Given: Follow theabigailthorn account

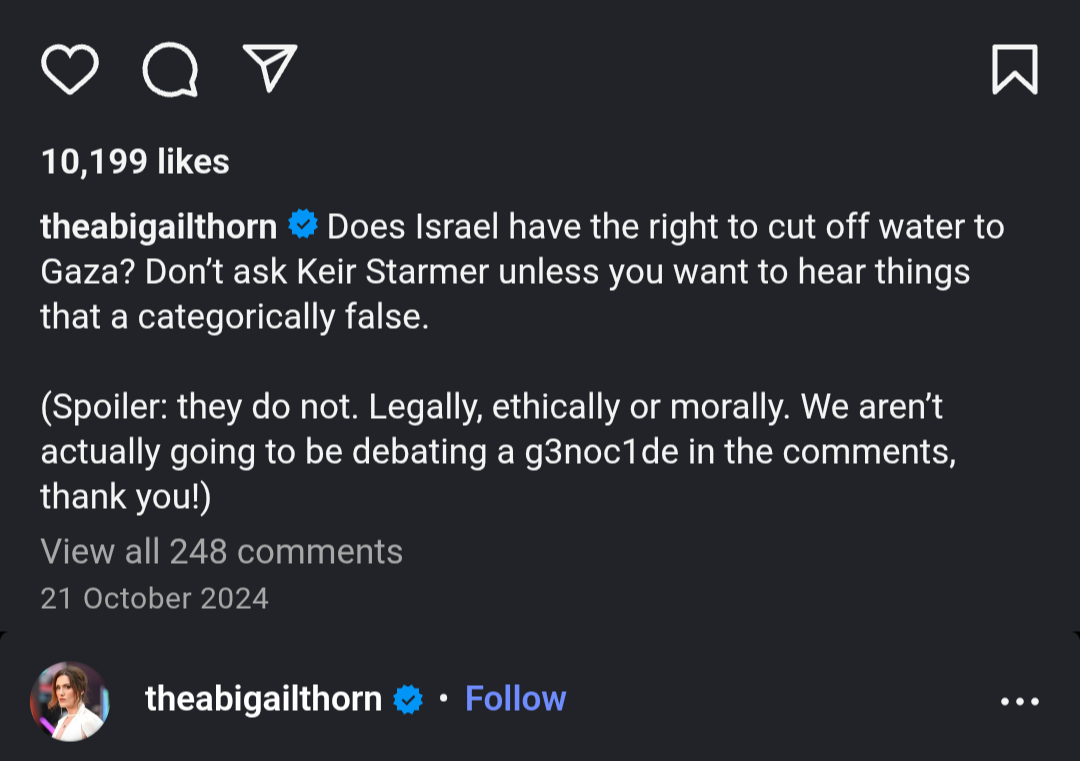Looking at the screenshot, I should pos(515,698).
